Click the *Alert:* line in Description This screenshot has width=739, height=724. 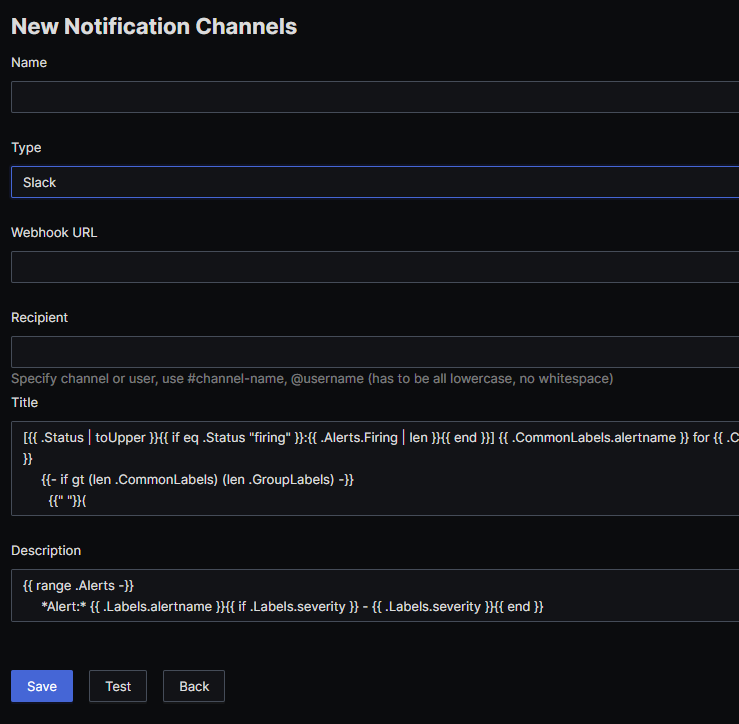coord(292,607)
